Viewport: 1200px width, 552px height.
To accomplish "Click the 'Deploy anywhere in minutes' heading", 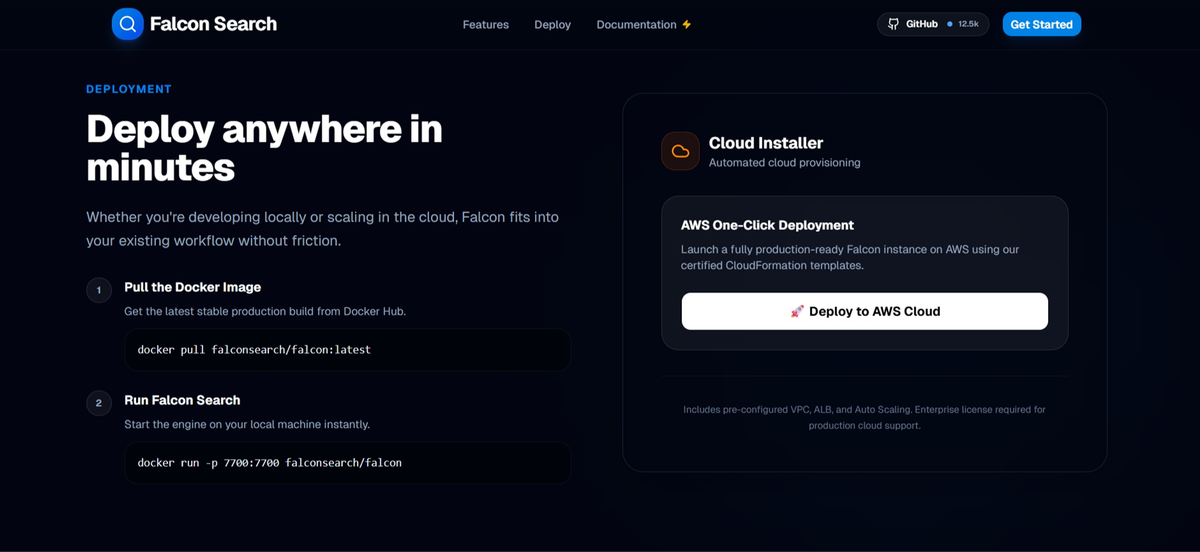I will tap(264, 148).
